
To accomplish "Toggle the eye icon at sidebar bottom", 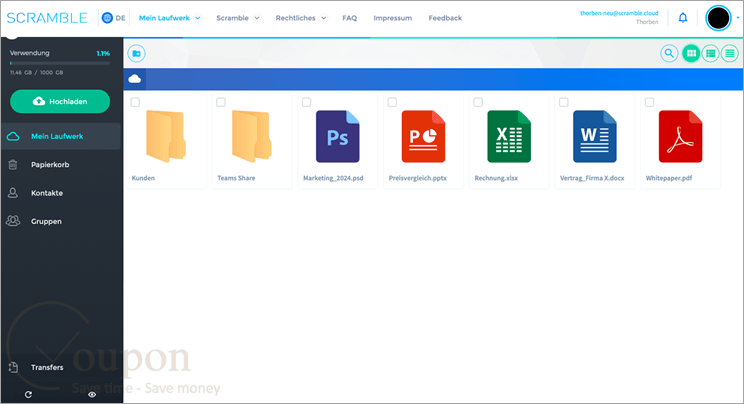I will click(92, 395).
